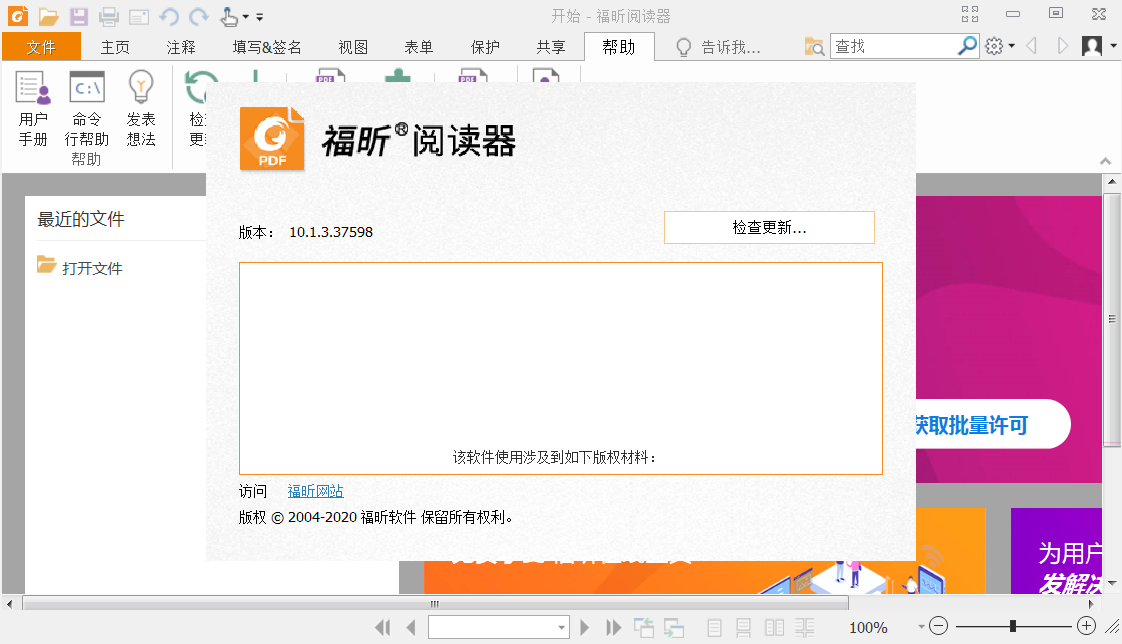
Task: Click the Foxit PDF logo in About dialog
Action: [x=272, y=140]
